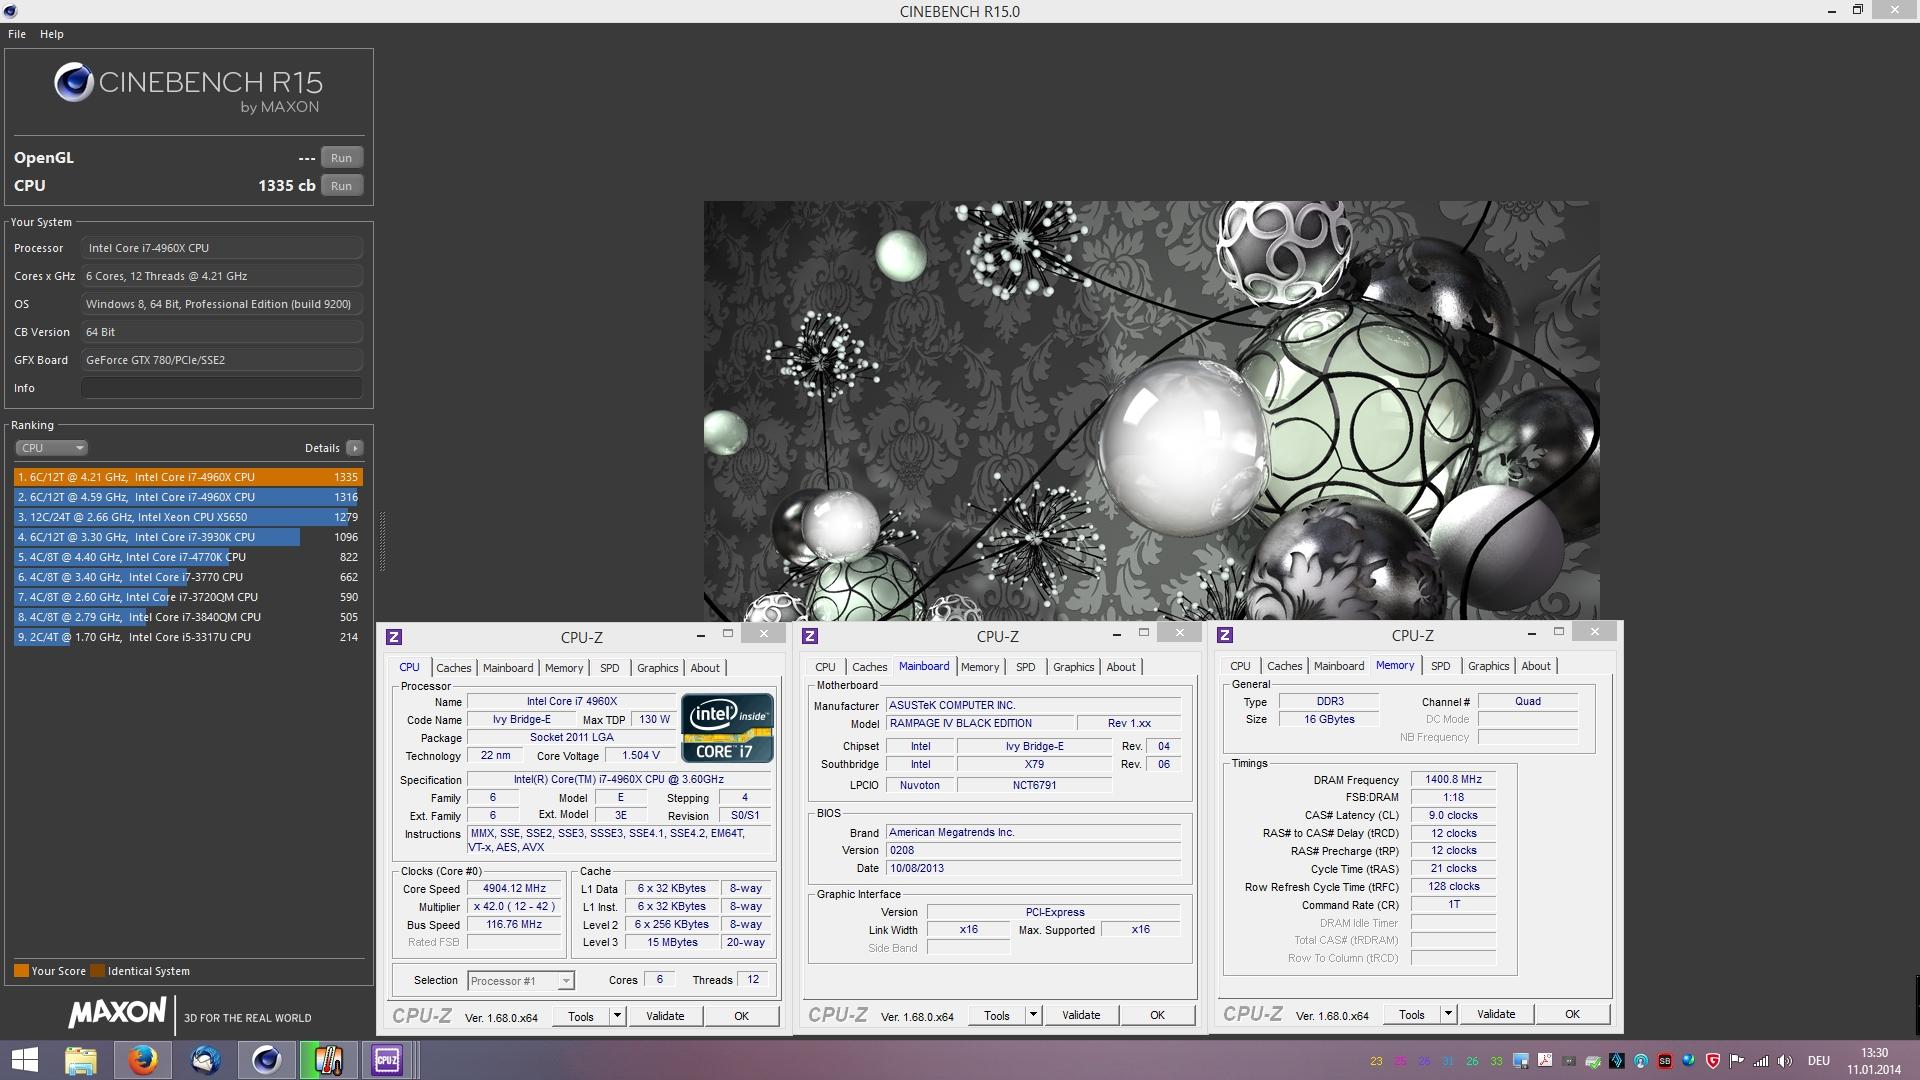This screenshot has height=1080, width=1920.
Task: Click OK in the first CPU-Z window
Action: 741,1016
